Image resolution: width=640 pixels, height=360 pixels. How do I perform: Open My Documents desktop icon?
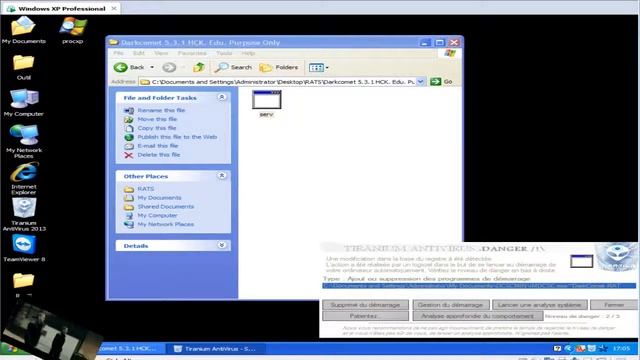[23, 30]
